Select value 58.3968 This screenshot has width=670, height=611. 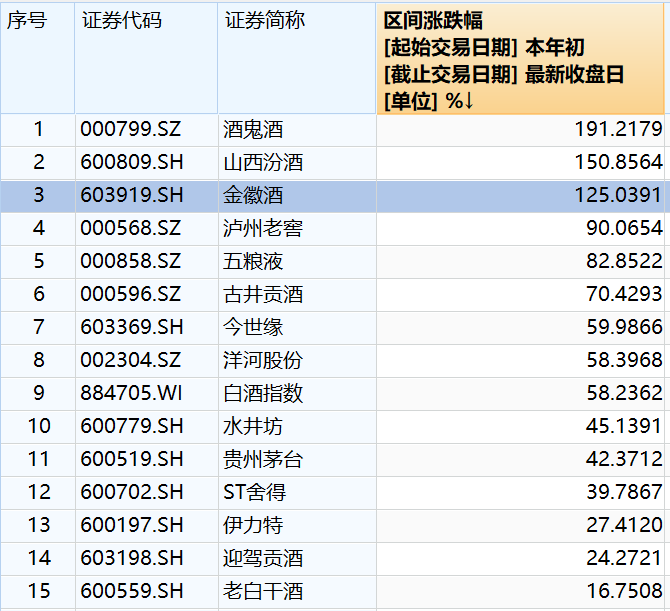(624, 360)
